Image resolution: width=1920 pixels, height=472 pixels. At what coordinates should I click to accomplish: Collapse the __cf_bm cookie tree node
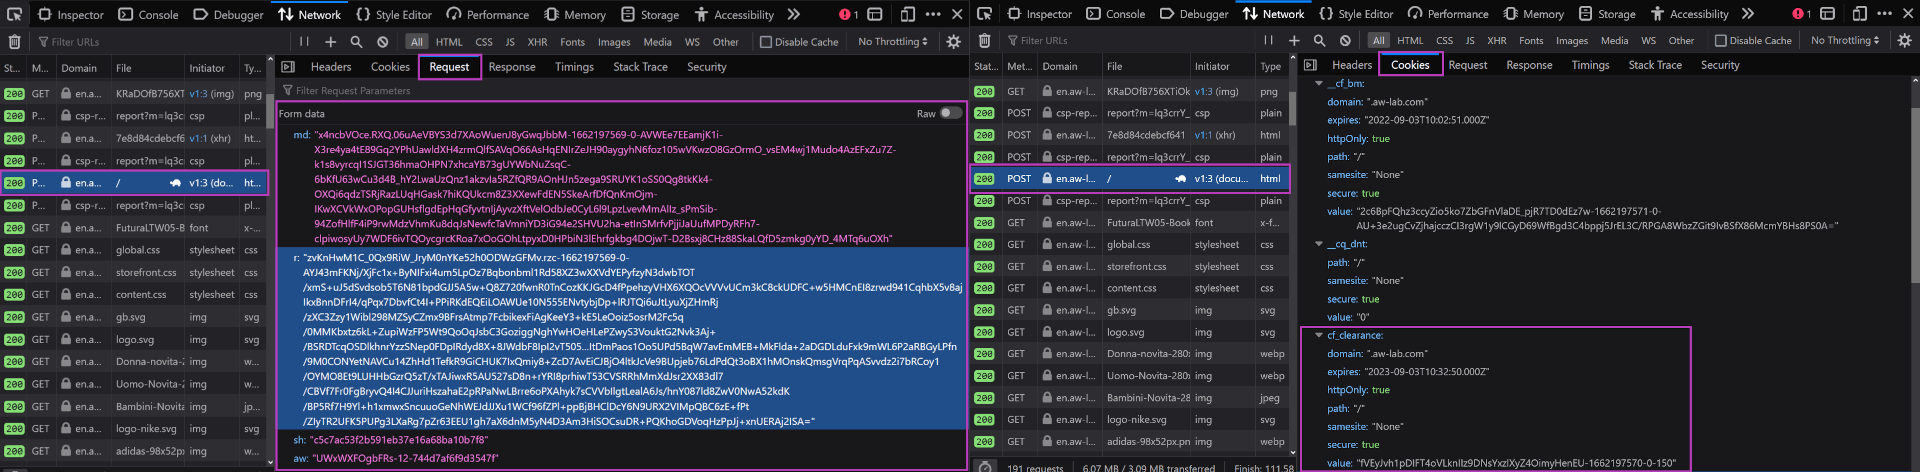[1318, 84]
